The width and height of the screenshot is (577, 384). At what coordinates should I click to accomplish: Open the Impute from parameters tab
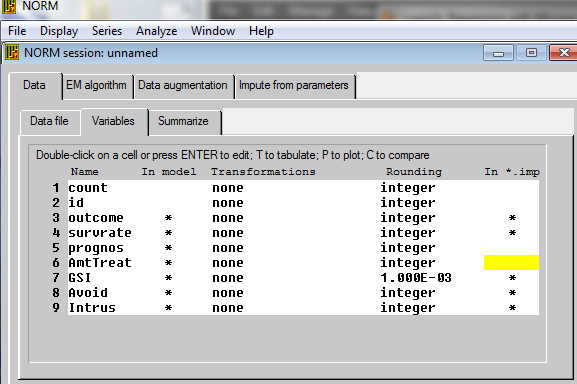[294, 86]
